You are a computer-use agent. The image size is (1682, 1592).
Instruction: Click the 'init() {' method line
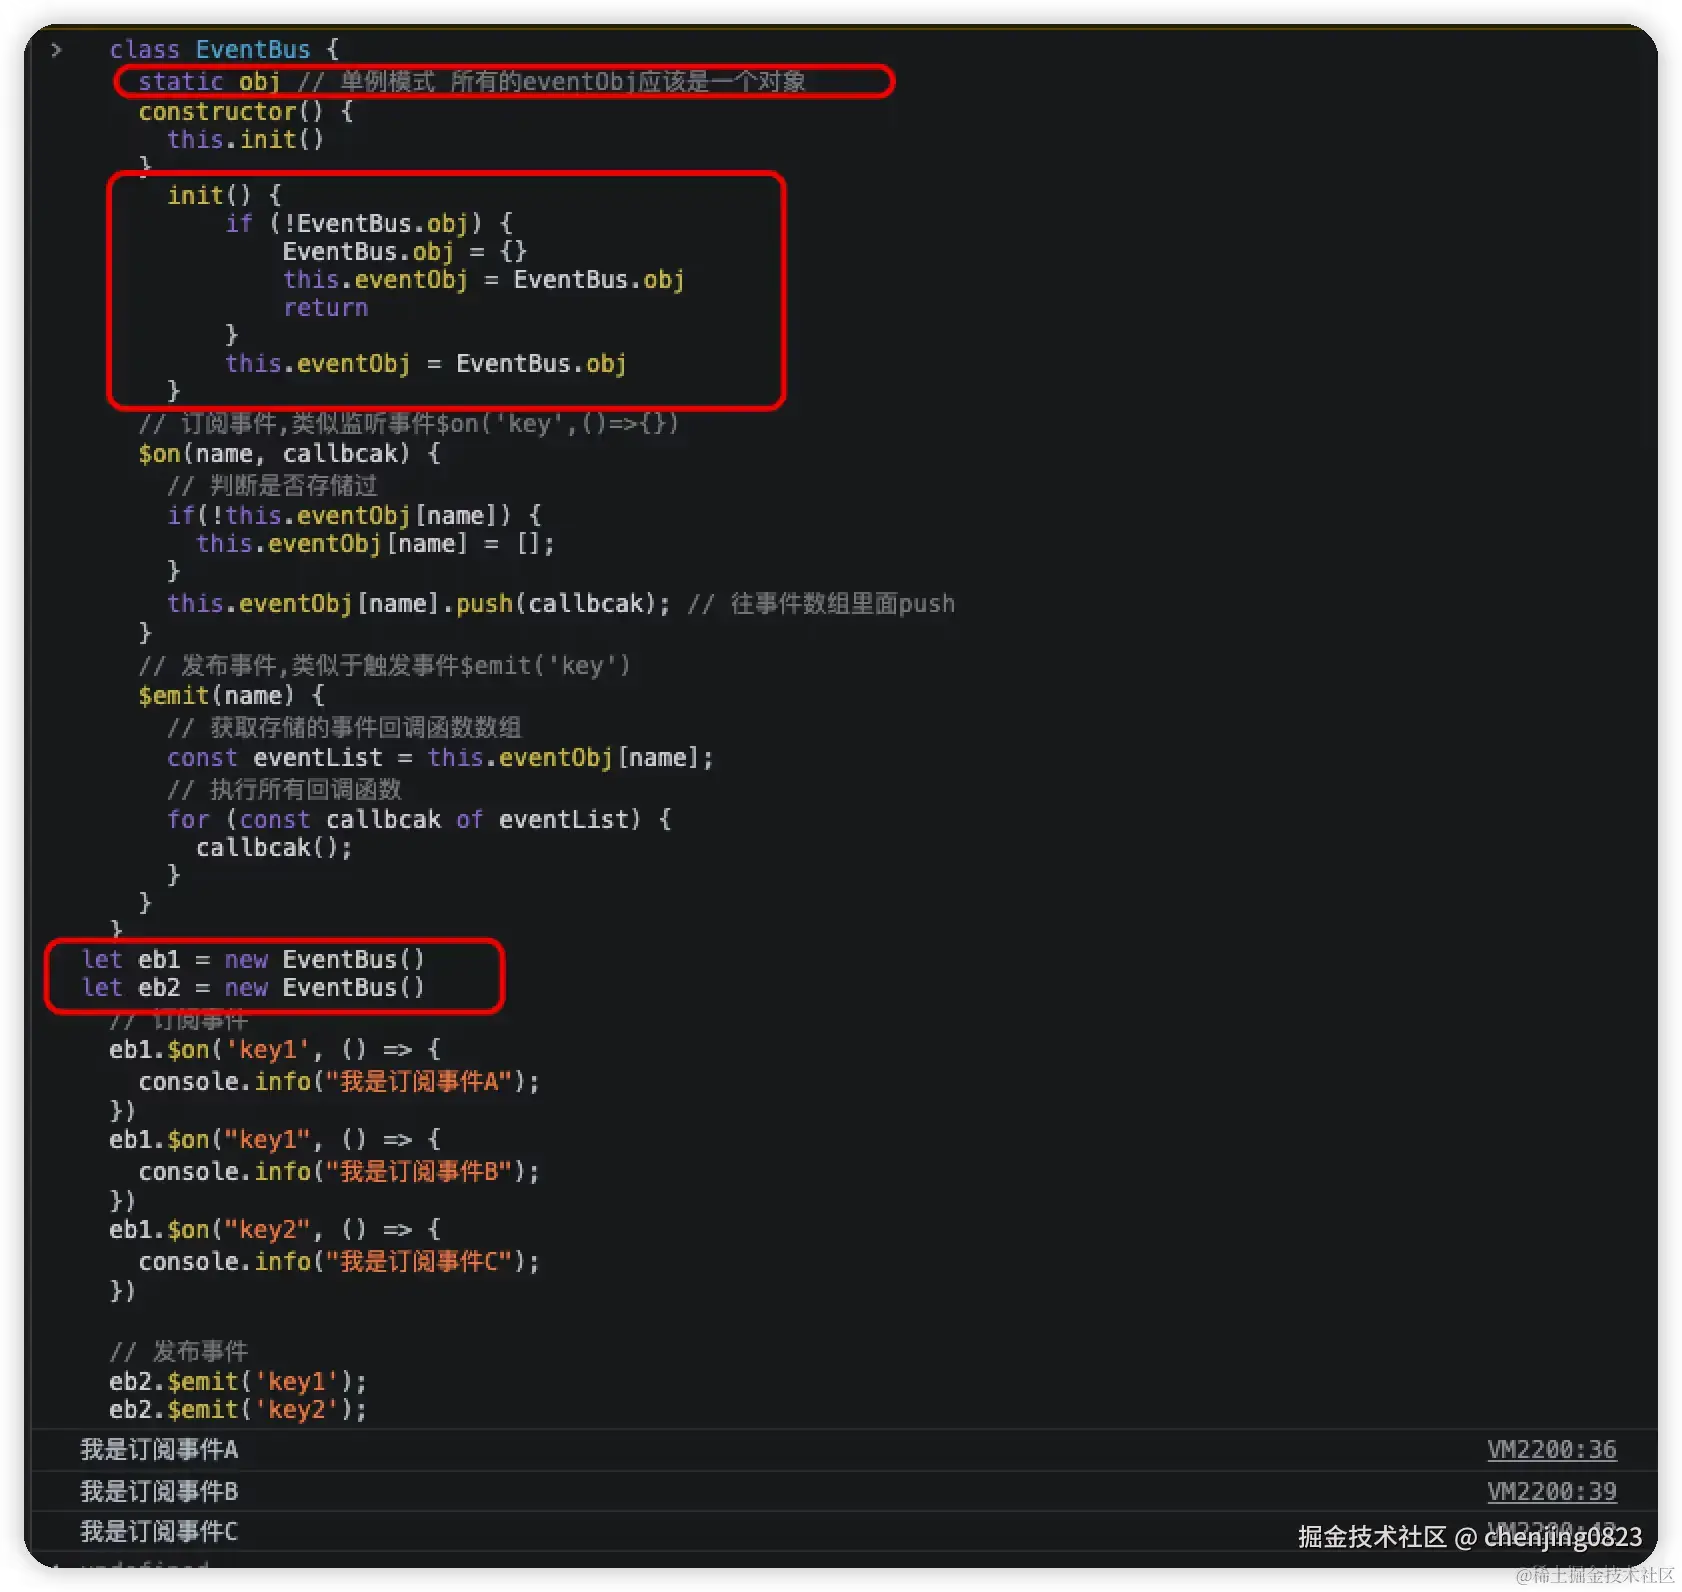tap(224, 195)
